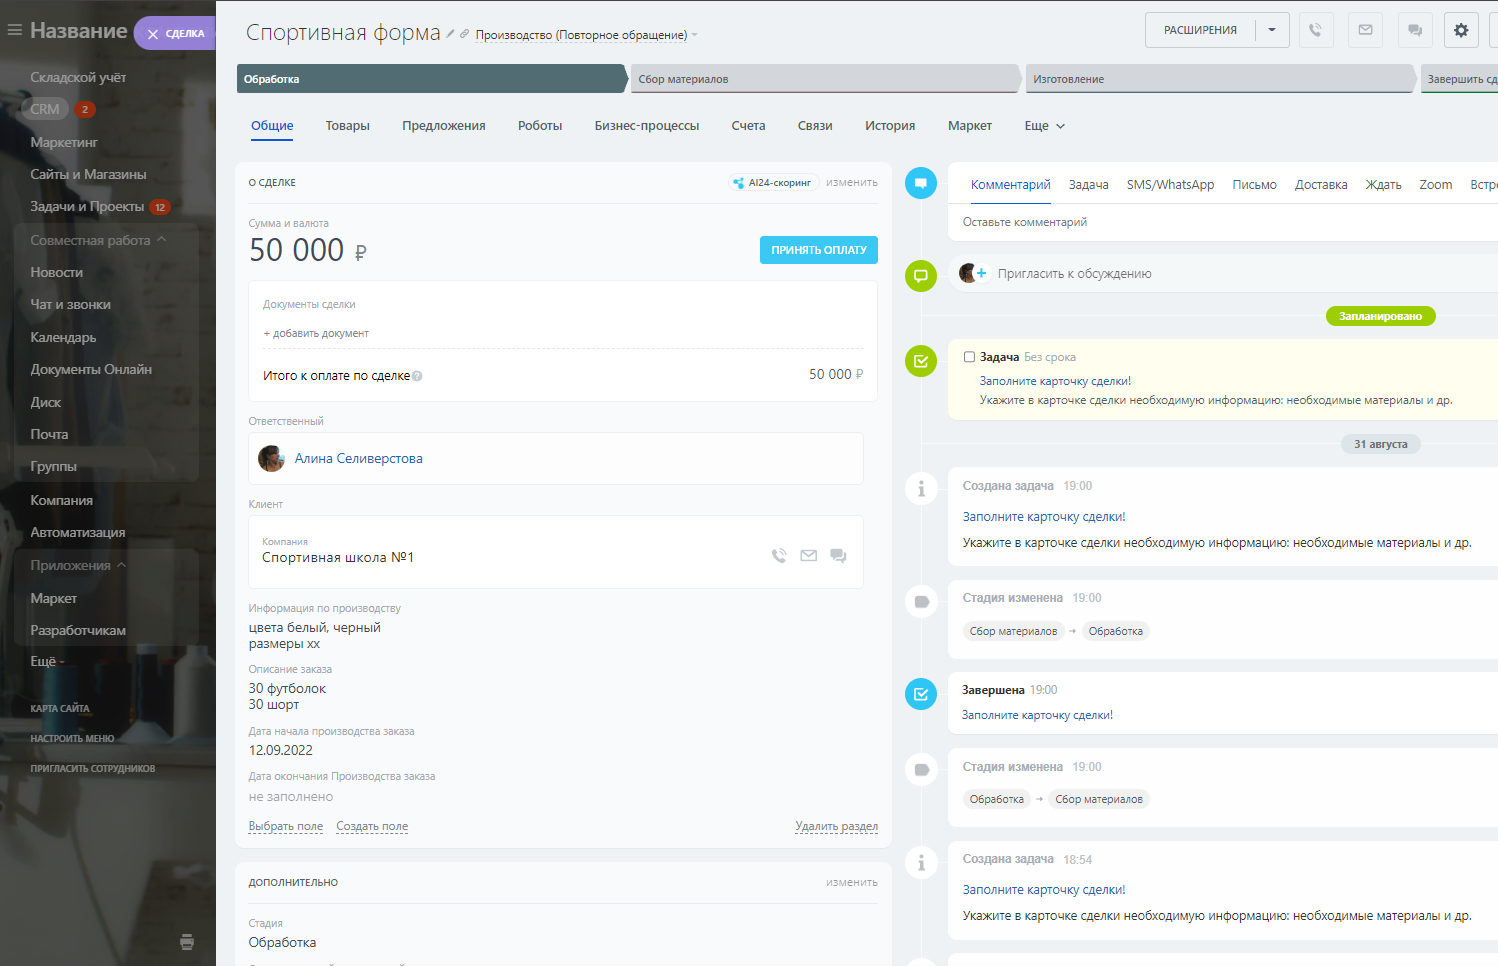Open deal settings gear icon

pyautogui.click(x=1461, y=30)
